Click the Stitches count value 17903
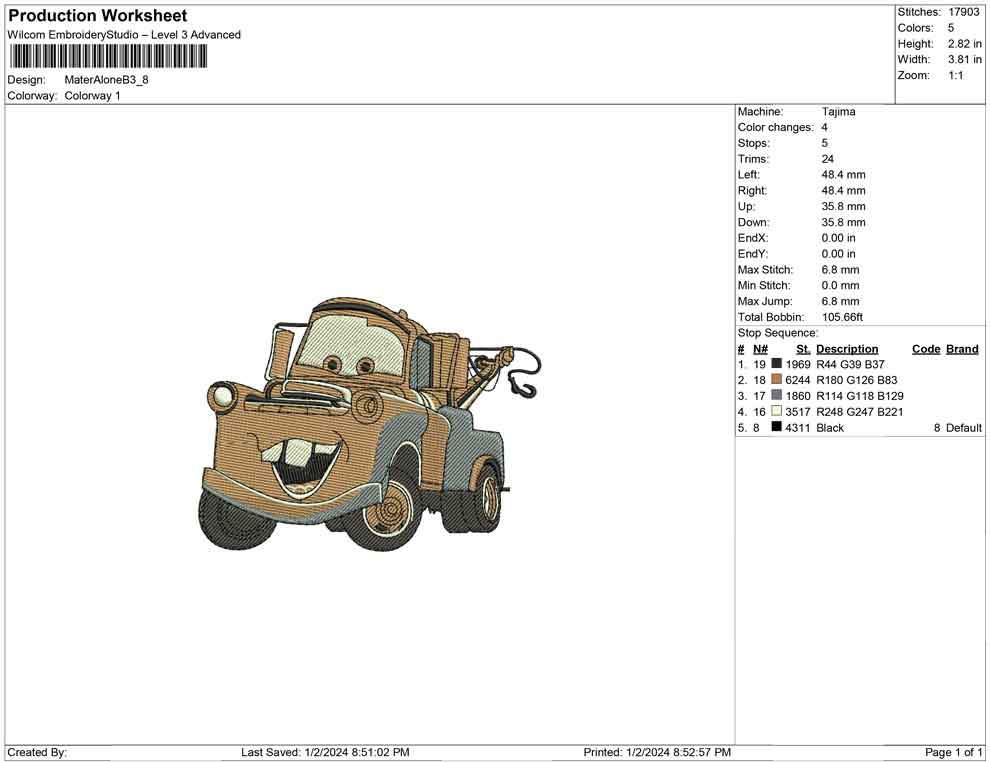 [964, 12]
